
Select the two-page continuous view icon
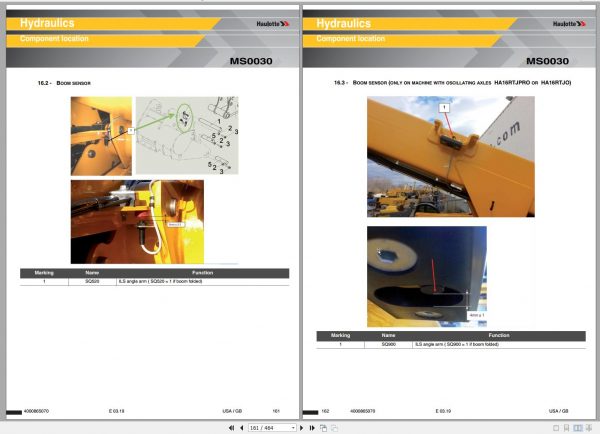click(589, 428)
